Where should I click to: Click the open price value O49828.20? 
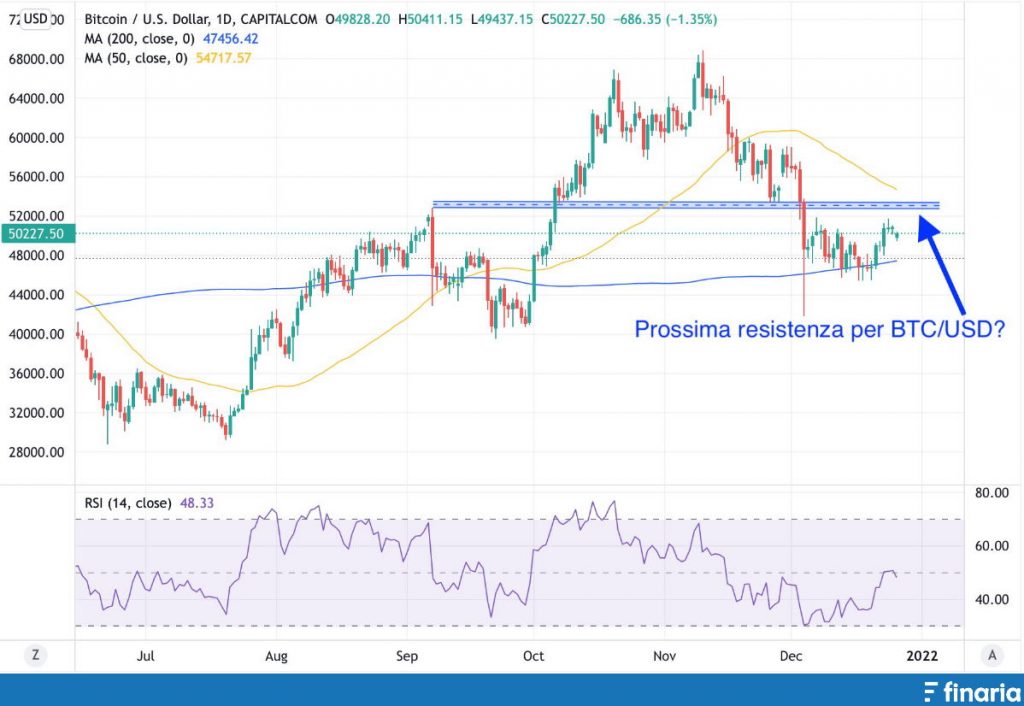[x=358, y=20]
